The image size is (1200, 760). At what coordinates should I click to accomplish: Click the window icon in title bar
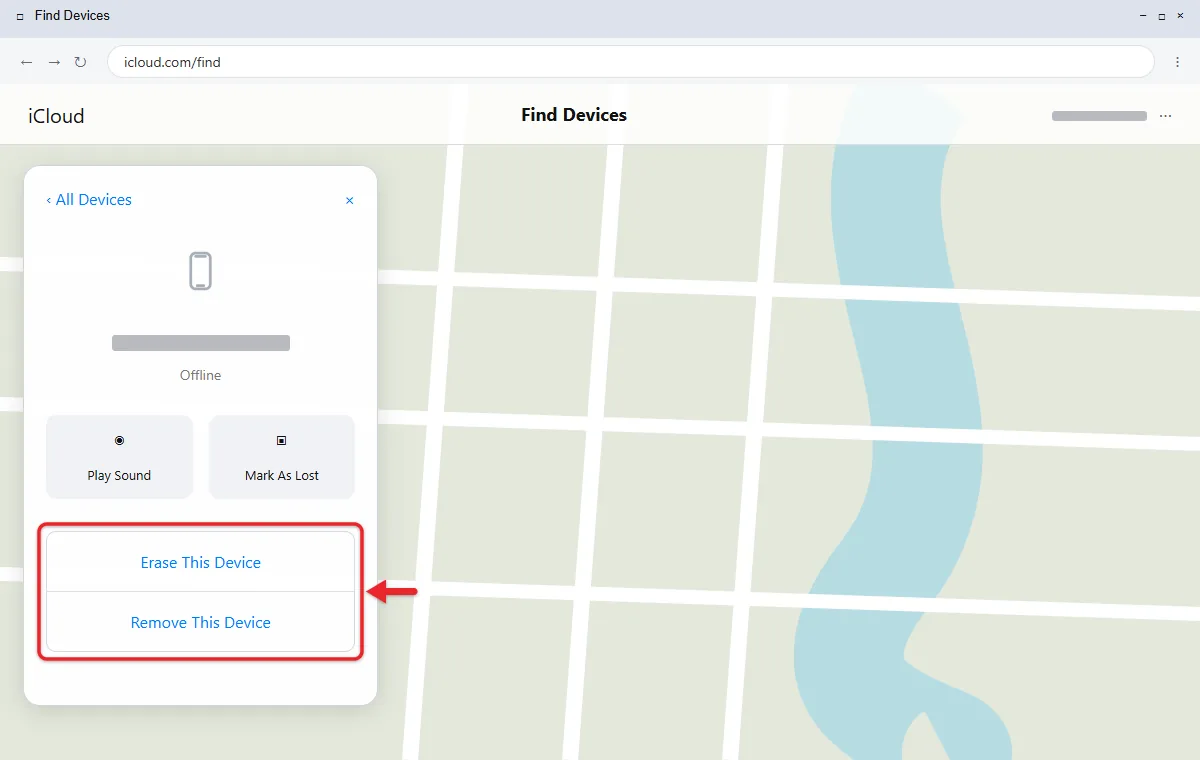(x=20, y=17)
